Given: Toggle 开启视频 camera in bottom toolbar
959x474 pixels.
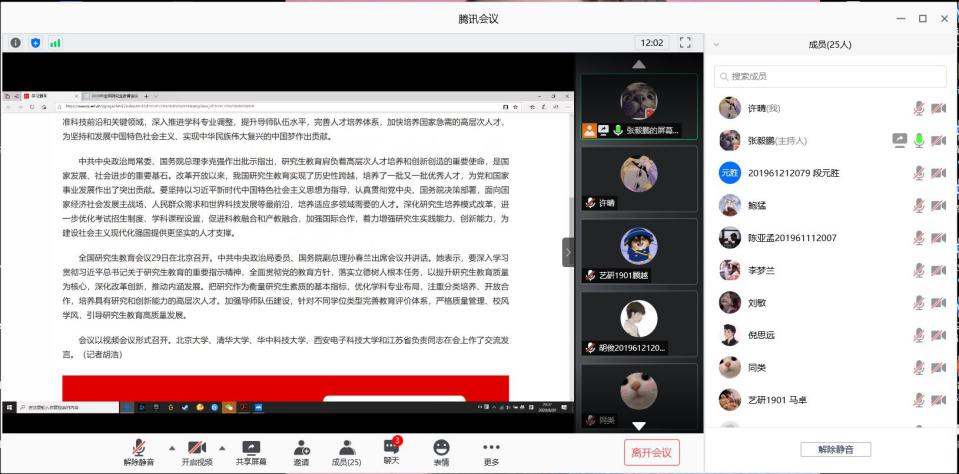Looking at the screenshot, I should pyautogui.click(x=196, y=452).
